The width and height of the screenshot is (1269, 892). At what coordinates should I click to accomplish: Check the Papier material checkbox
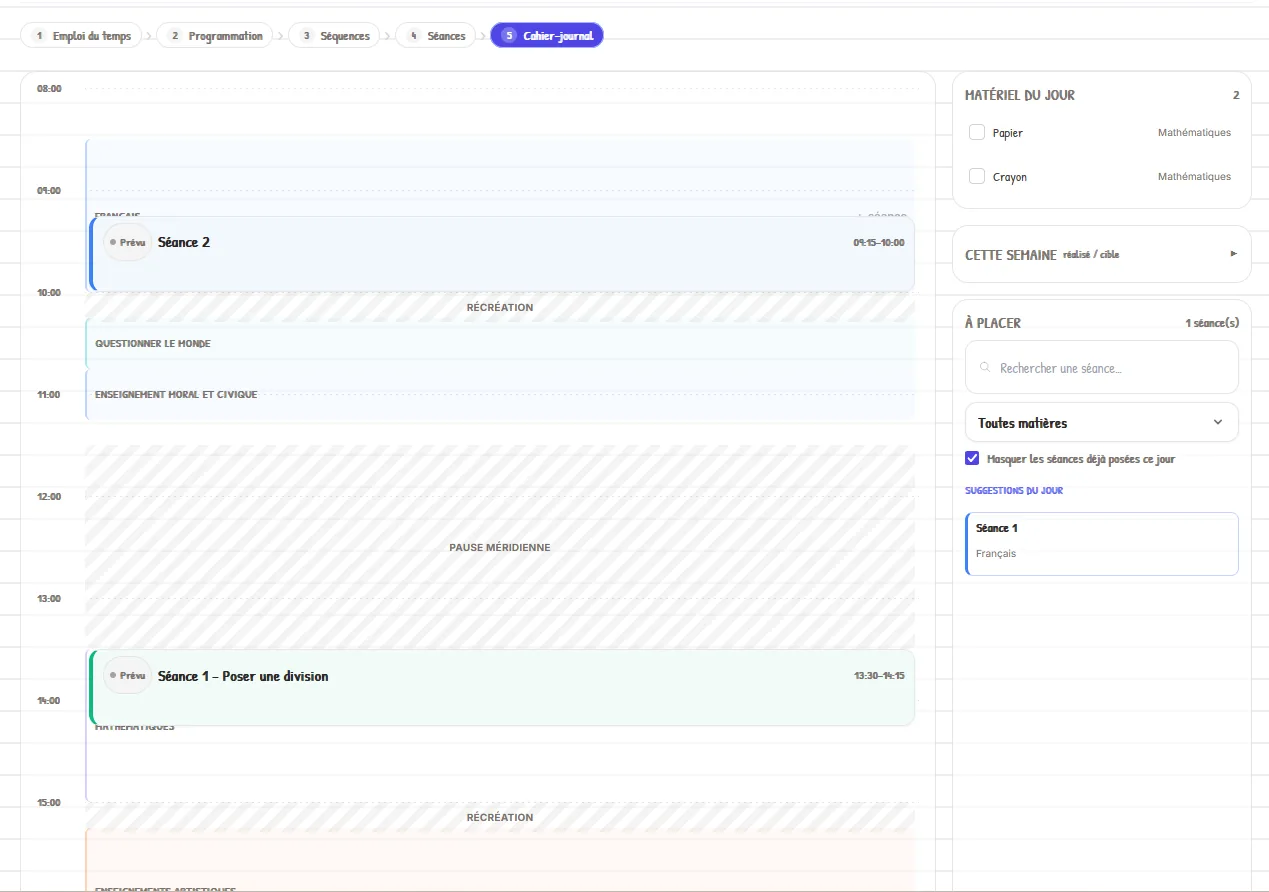pyautogui.click(x=977, y=132)
